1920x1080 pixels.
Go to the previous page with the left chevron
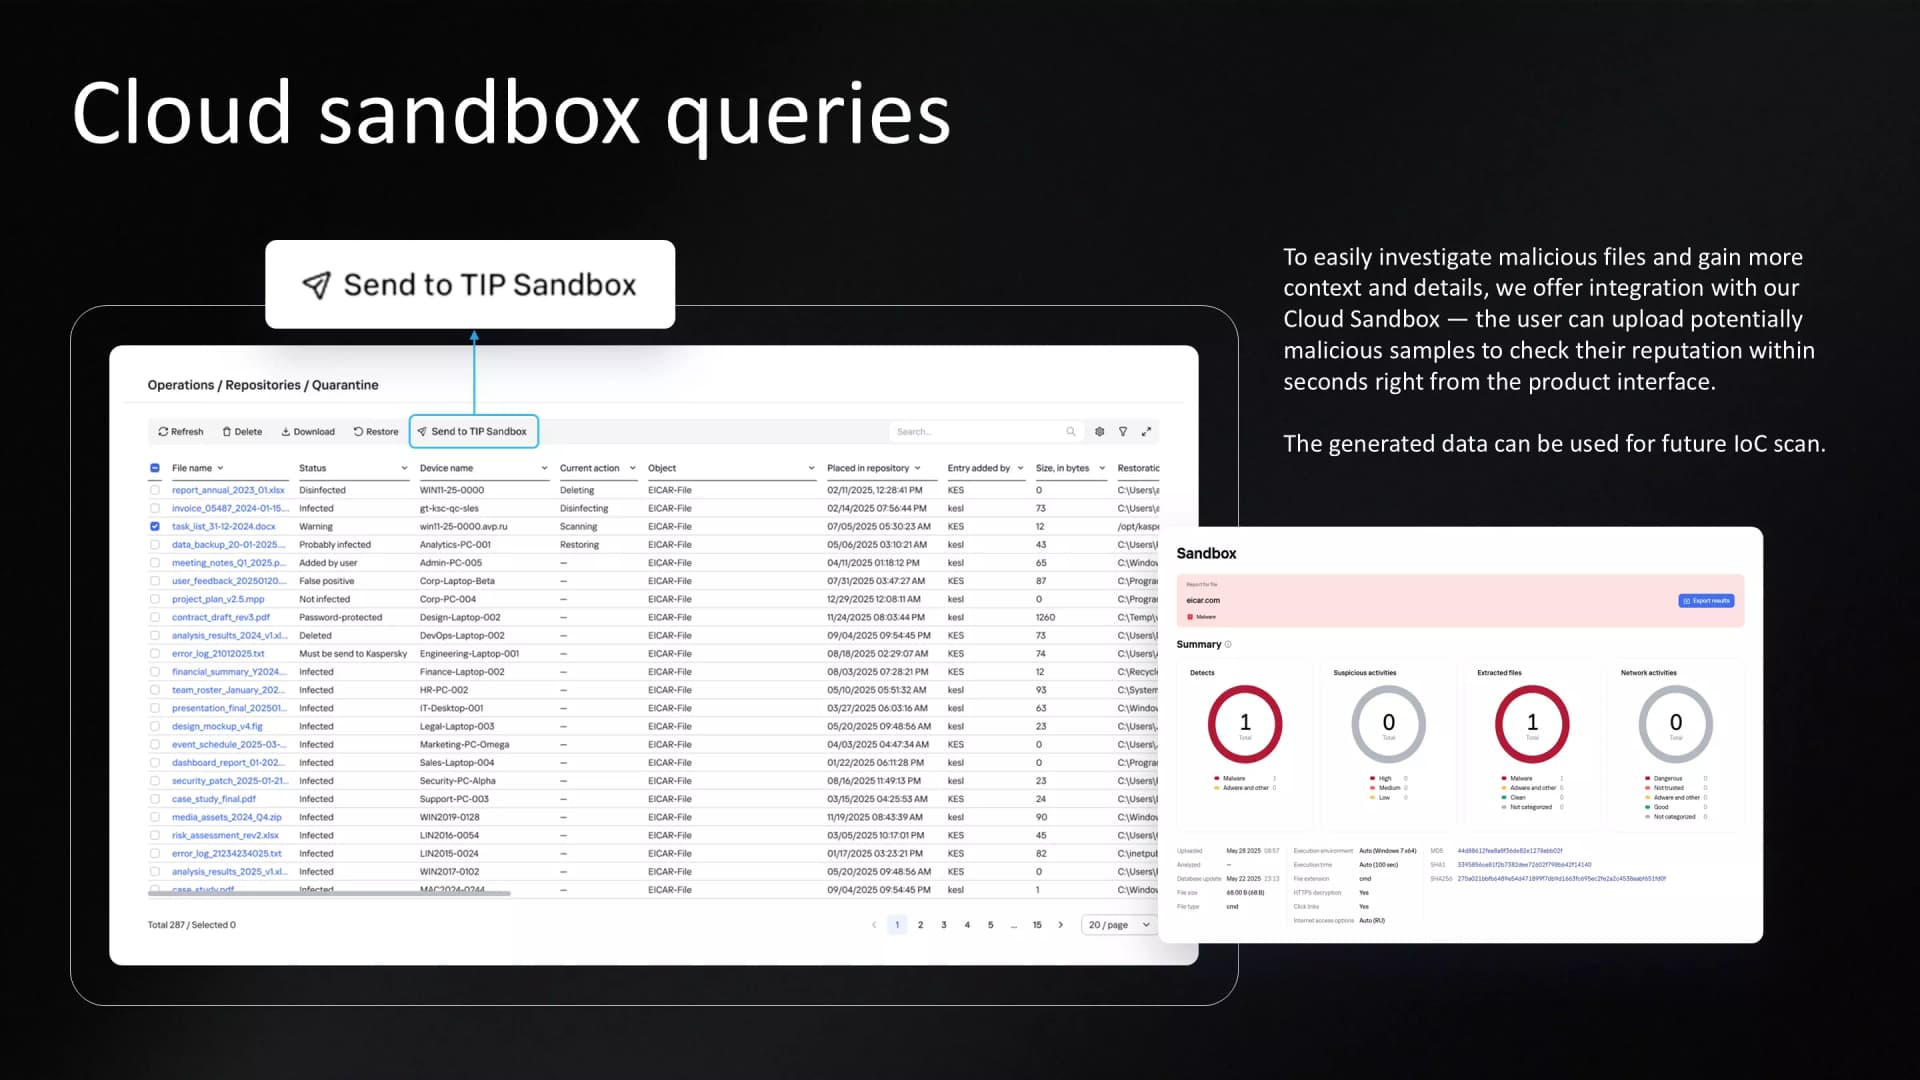pyautogui.click(x=874, y=925)
